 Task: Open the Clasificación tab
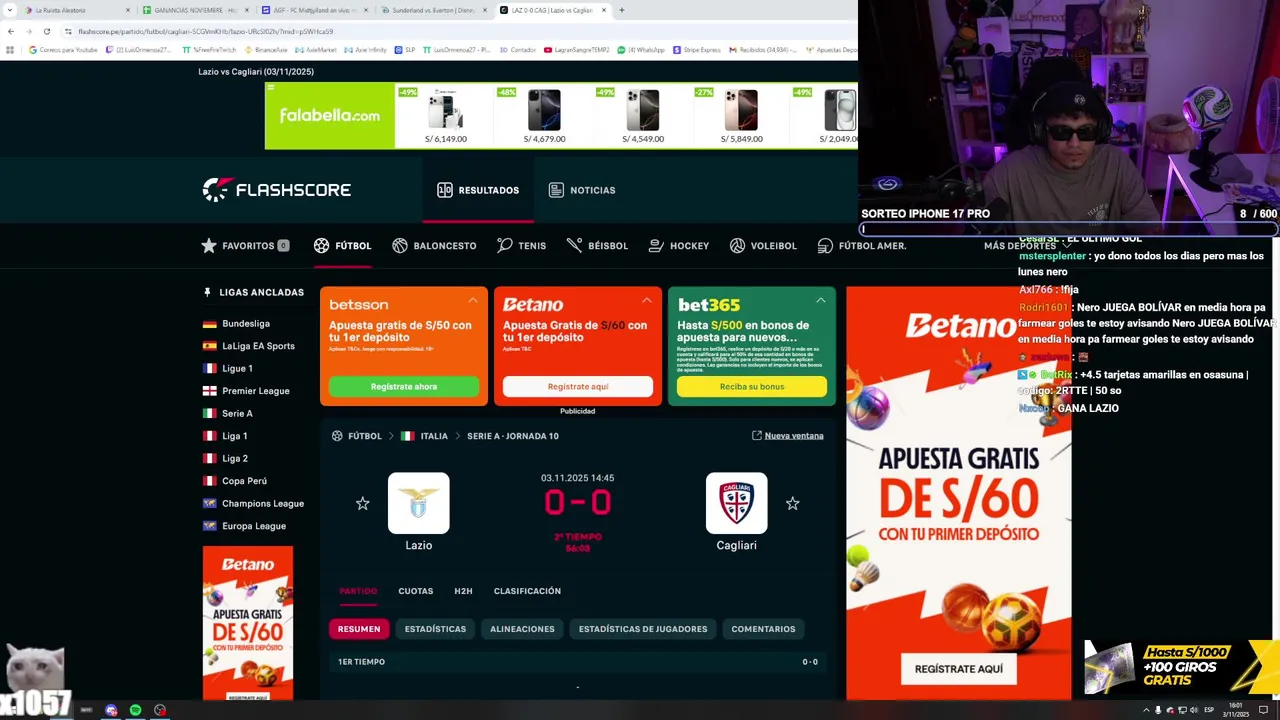tap(527, 591)
